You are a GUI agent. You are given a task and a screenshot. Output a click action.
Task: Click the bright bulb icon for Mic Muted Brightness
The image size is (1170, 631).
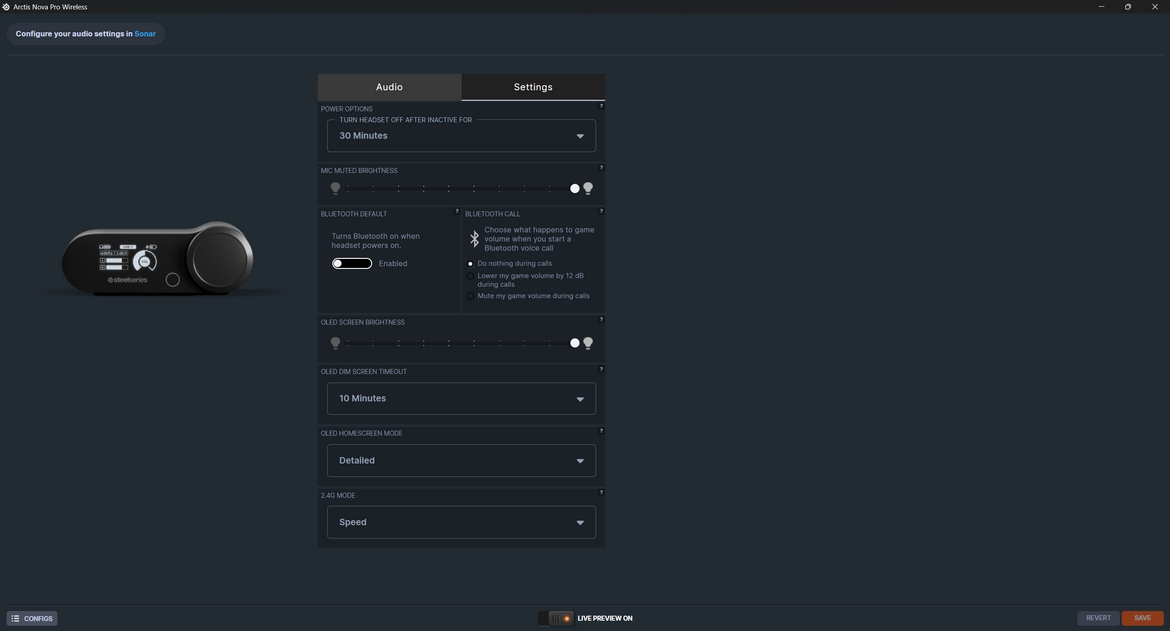588,188
